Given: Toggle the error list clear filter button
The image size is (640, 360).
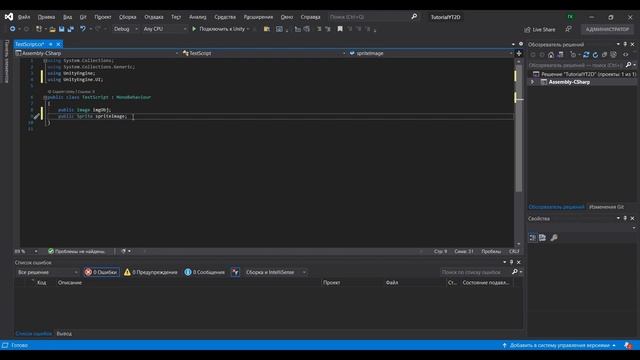Looking at the screenshot, I should [236, 272].
